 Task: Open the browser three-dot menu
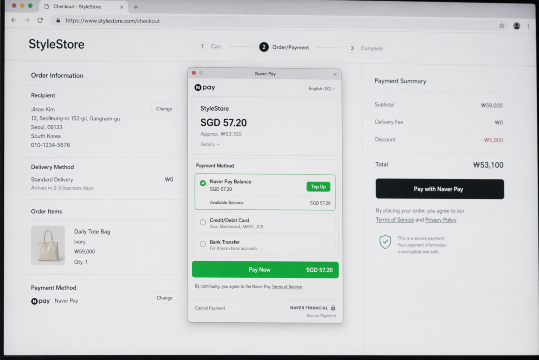click(528, 26)
